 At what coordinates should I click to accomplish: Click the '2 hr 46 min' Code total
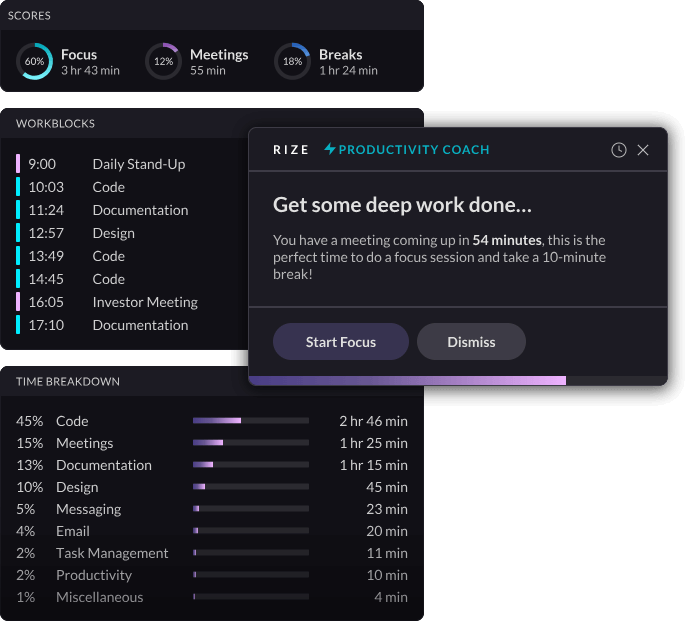coord(374,421)
